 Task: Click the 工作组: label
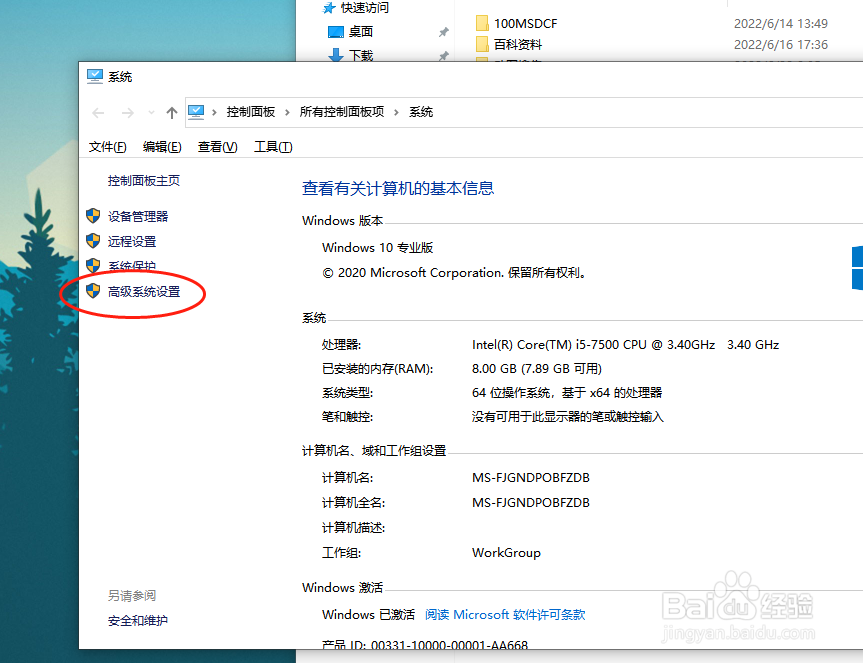point(341,553)
